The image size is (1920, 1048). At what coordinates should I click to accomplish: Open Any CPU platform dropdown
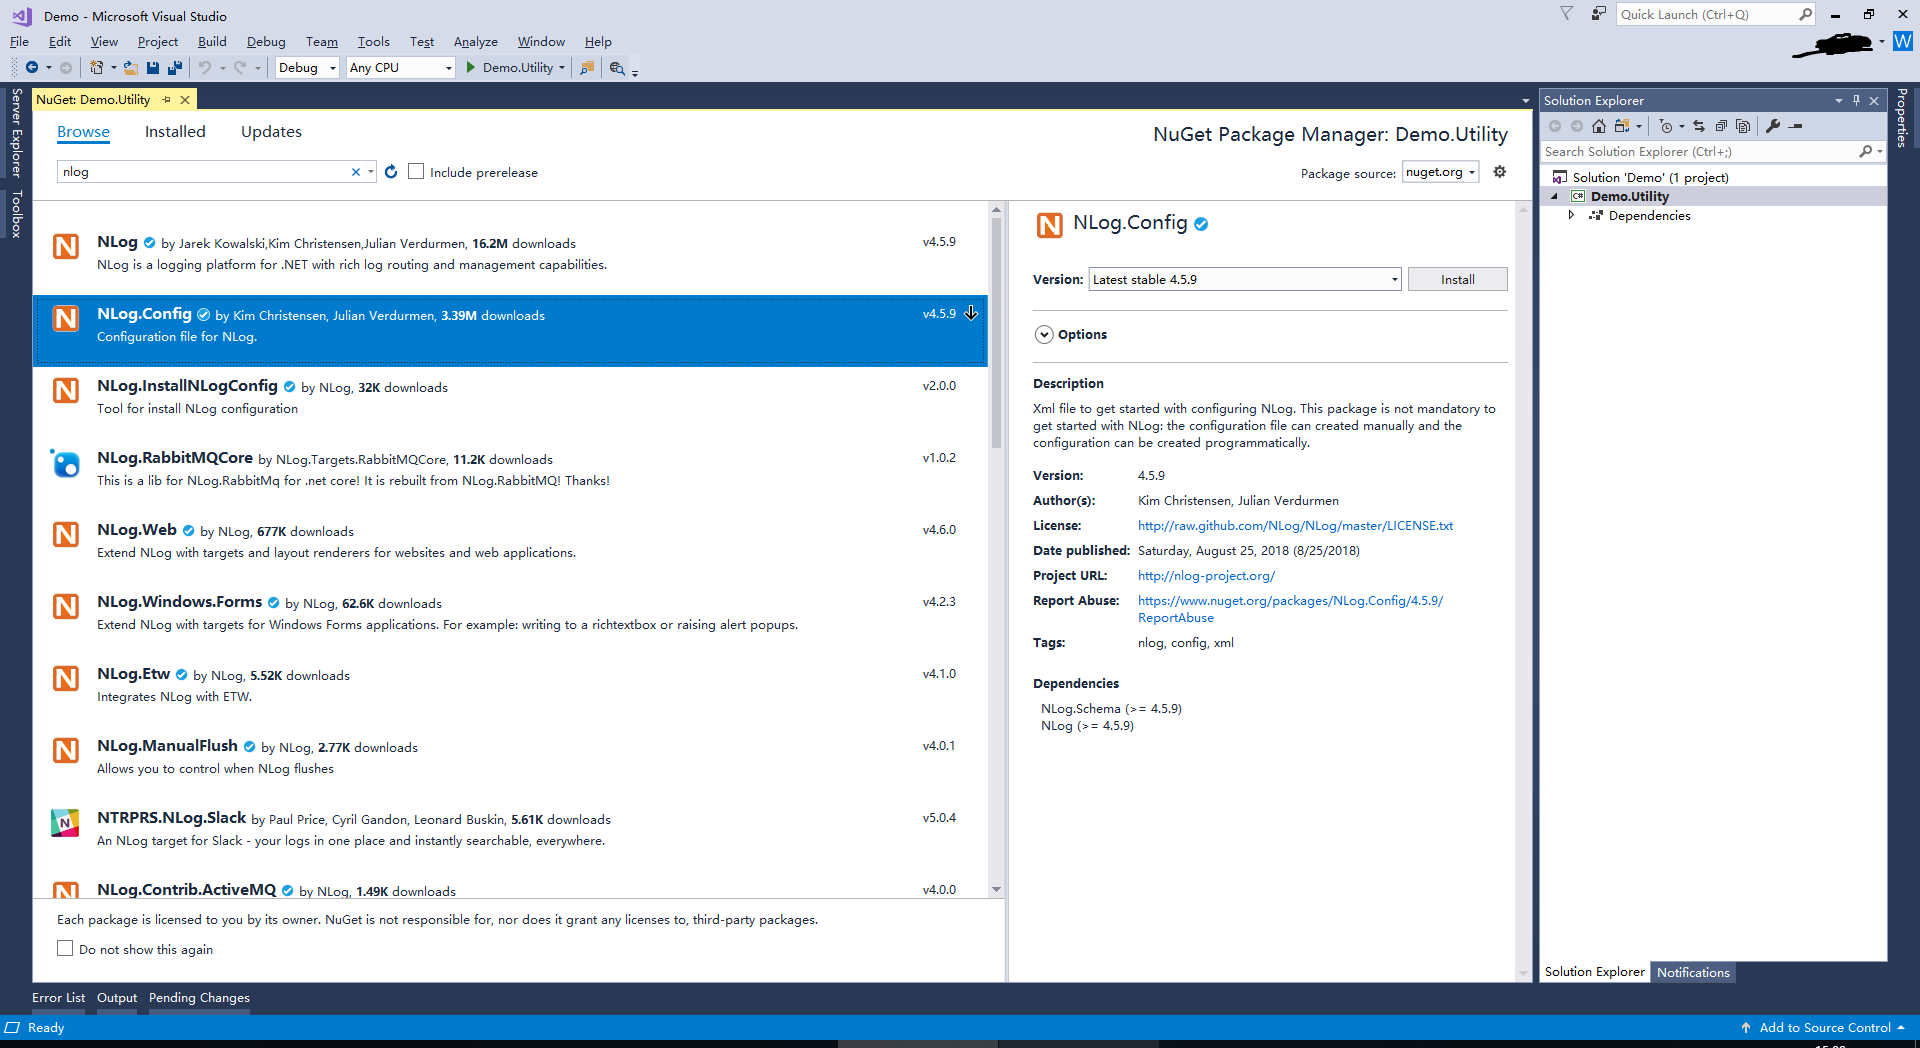[400, 68]
